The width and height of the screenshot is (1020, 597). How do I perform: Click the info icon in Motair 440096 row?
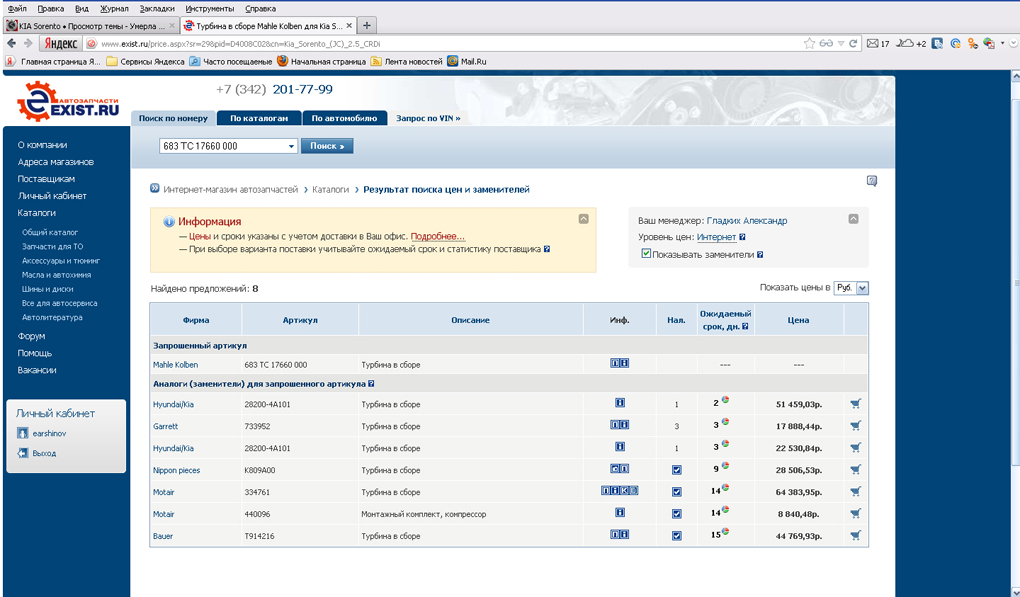620,513
